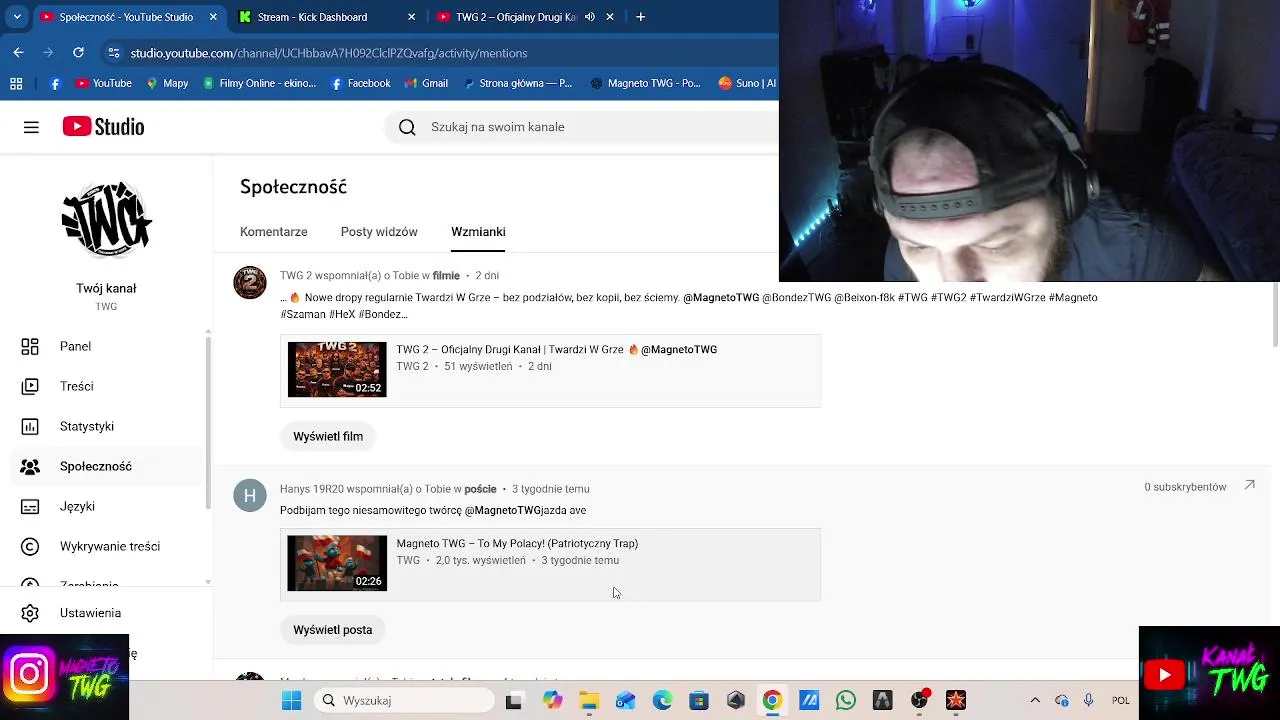This screenshot has width=1280, height=720.
Task: Click the TWG channel avatar
Action: tap(106, 220)
